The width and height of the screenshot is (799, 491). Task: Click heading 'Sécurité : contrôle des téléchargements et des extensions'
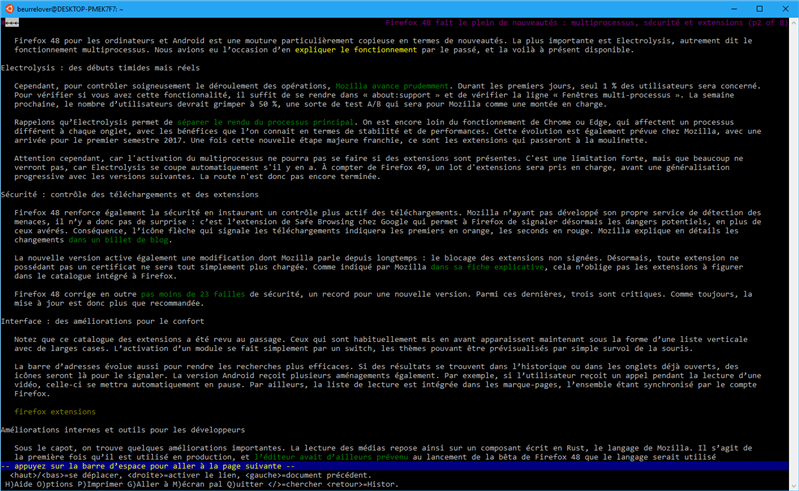click(130, 195)
